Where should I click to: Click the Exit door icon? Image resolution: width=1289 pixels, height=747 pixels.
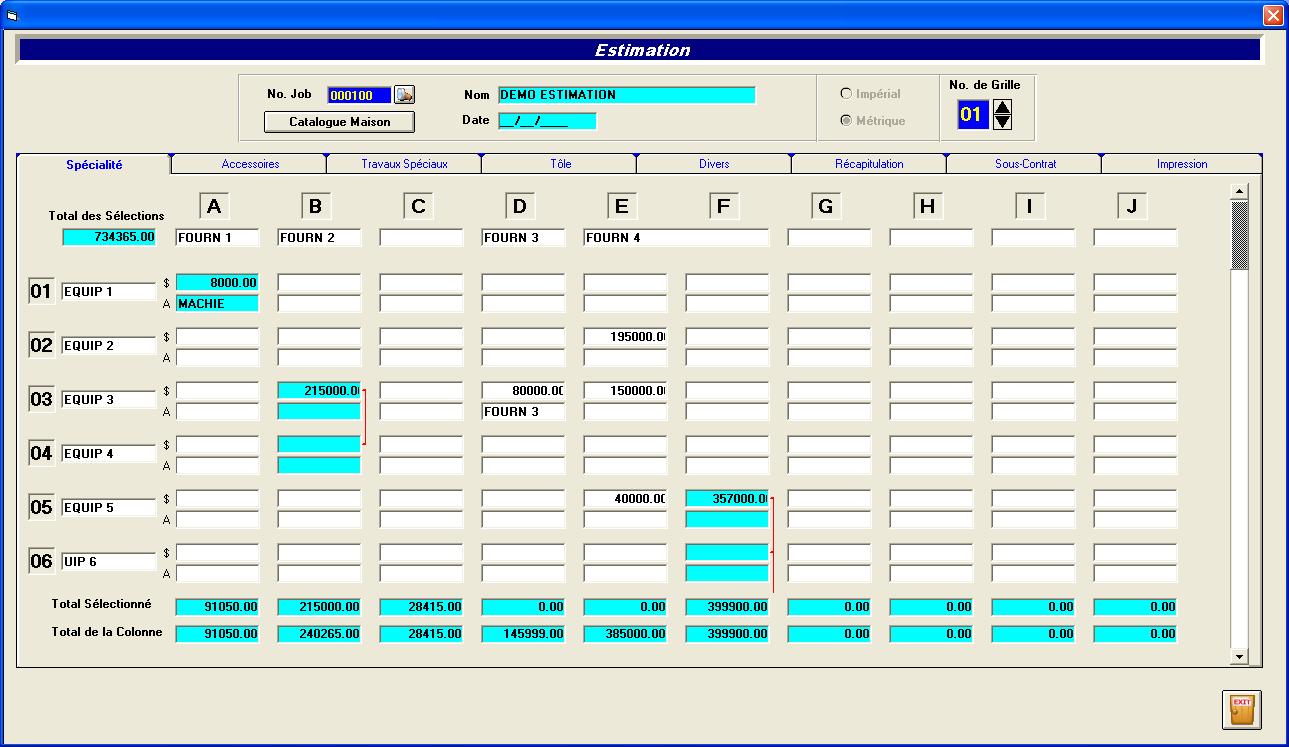[x=1241, y=709]
